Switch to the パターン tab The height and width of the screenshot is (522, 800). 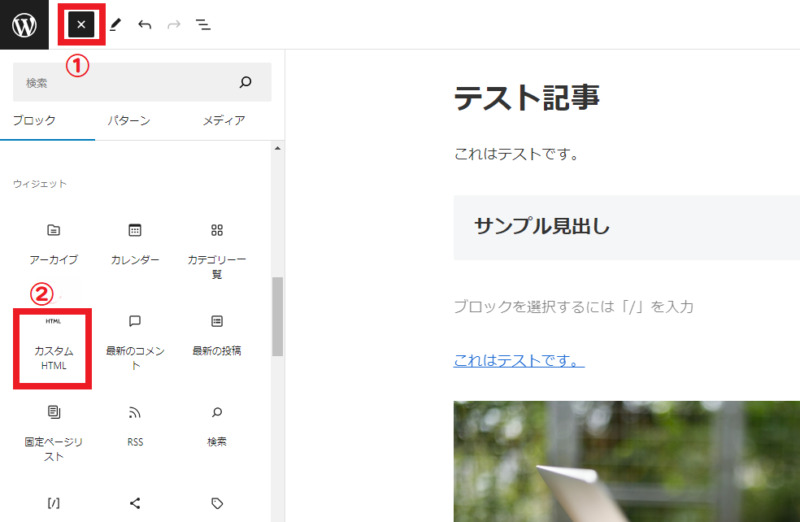pyautogui.click(x=129, y=121)
